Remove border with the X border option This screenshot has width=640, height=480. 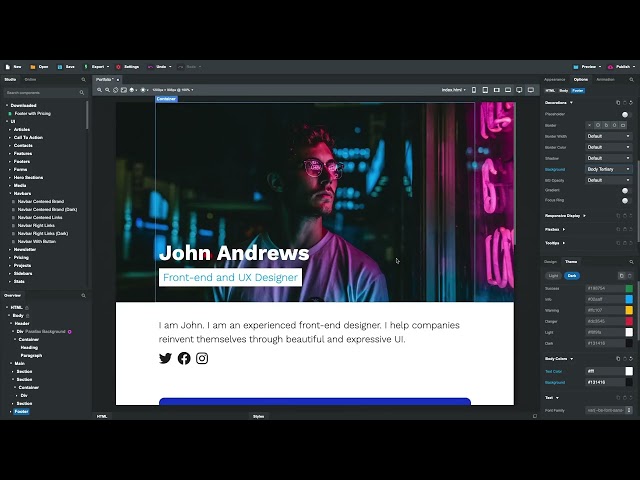tap(589, 125)
